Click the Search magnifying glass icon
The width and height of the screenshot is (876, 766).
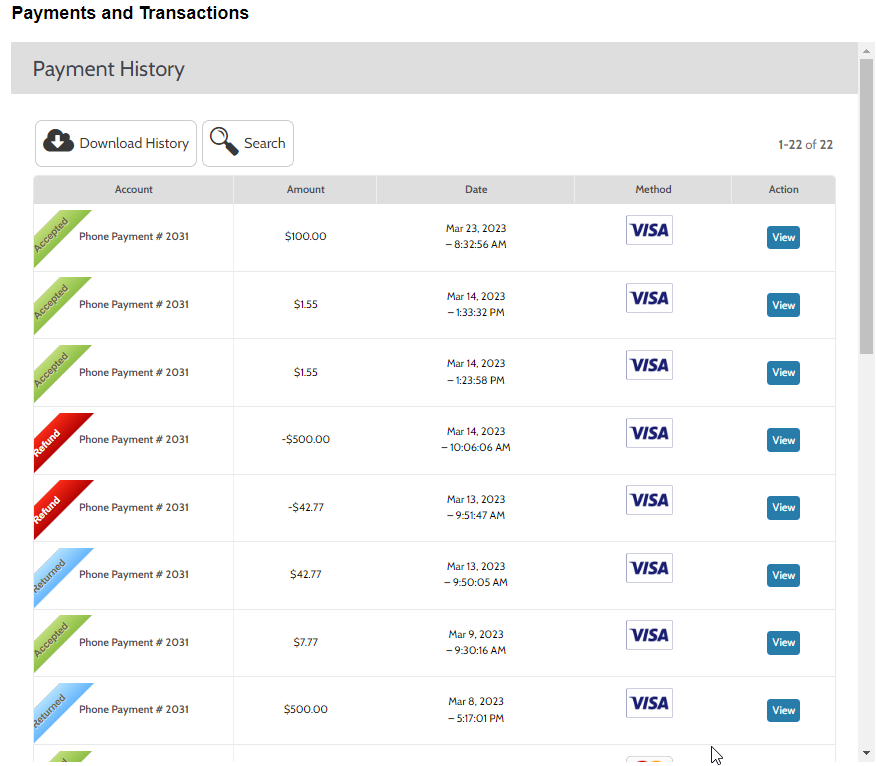pos(224,143)
